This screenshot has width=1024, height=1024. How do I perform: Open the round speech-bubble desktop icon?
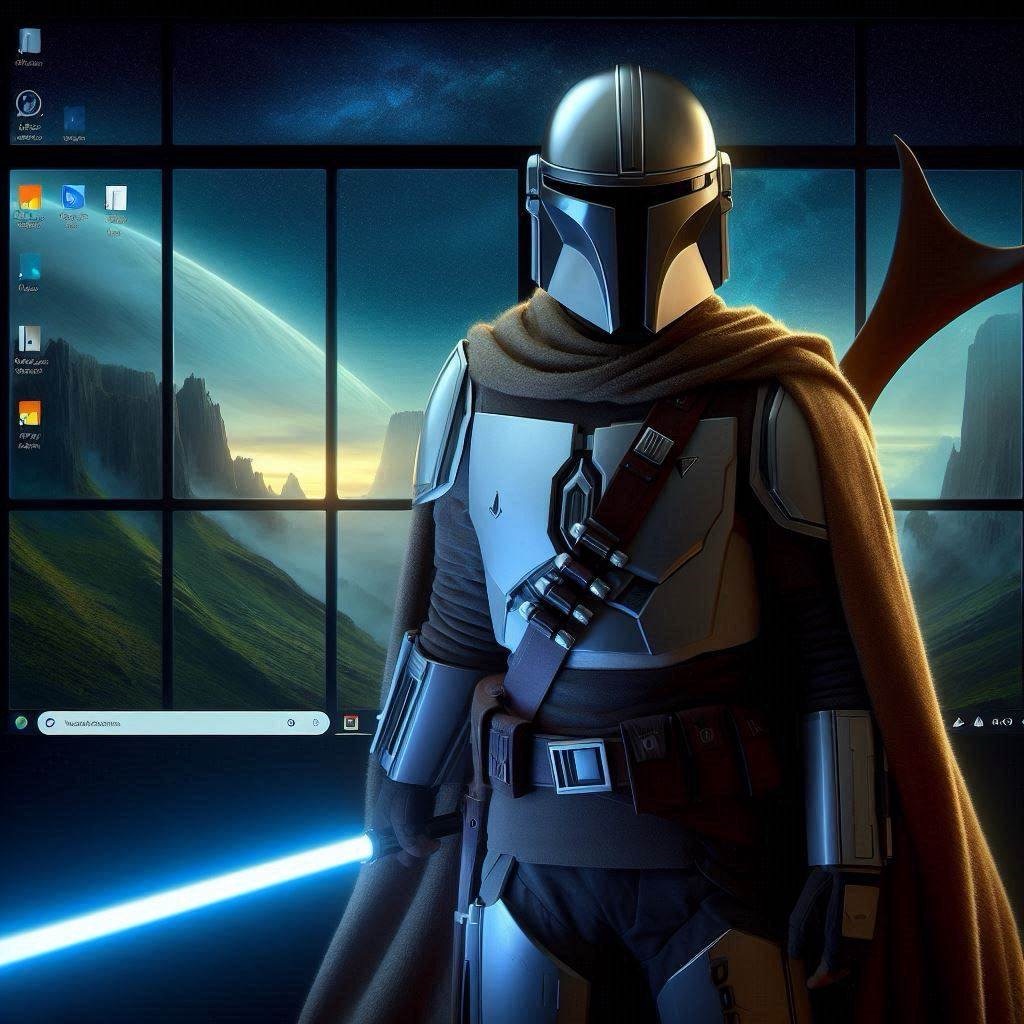click(x=29, y=103)
